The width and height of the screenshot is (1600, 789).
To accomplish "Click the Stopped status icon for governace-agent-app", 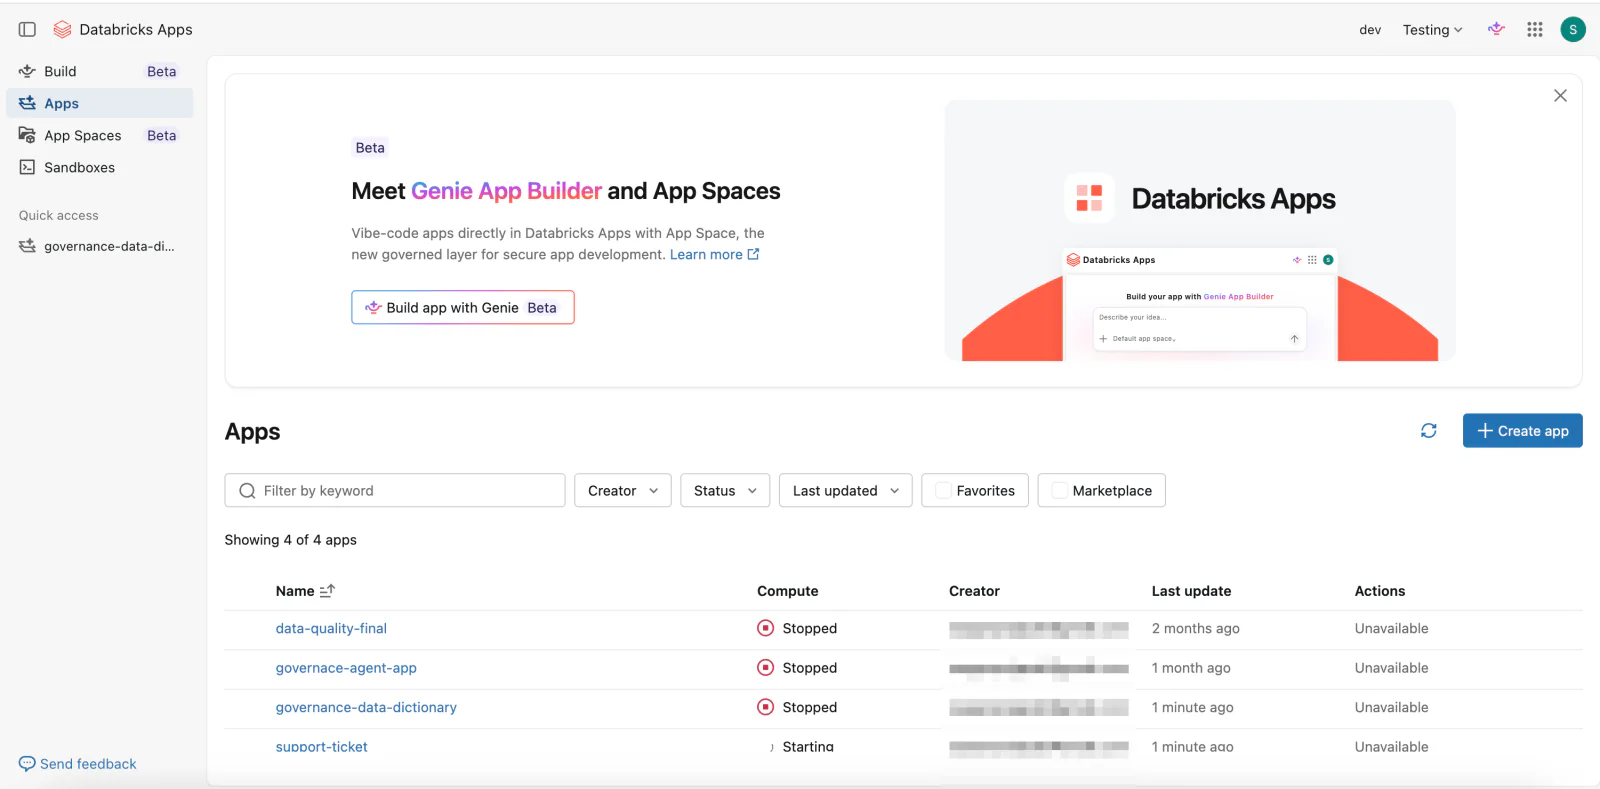I will pos(765,668).
